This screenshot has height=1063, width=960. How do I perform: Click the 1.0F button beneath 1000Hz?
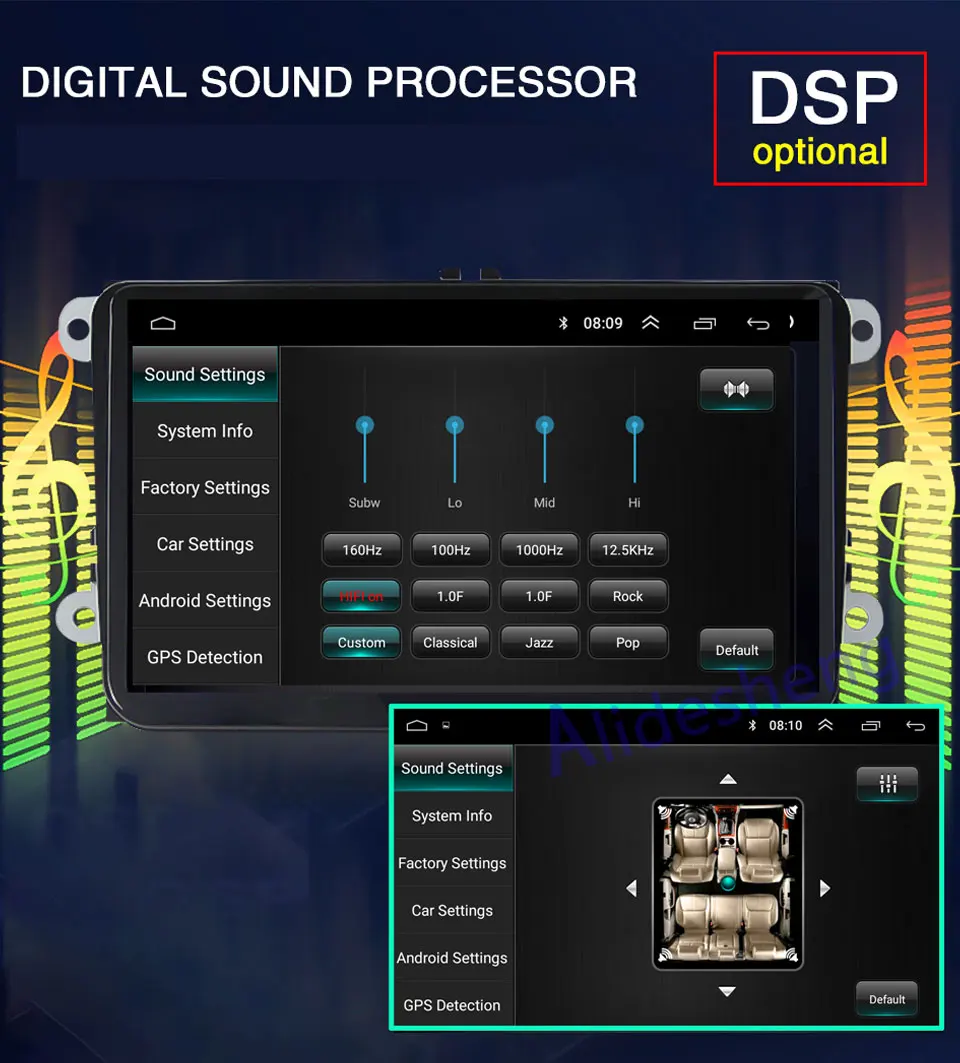[x=539, y=596]
